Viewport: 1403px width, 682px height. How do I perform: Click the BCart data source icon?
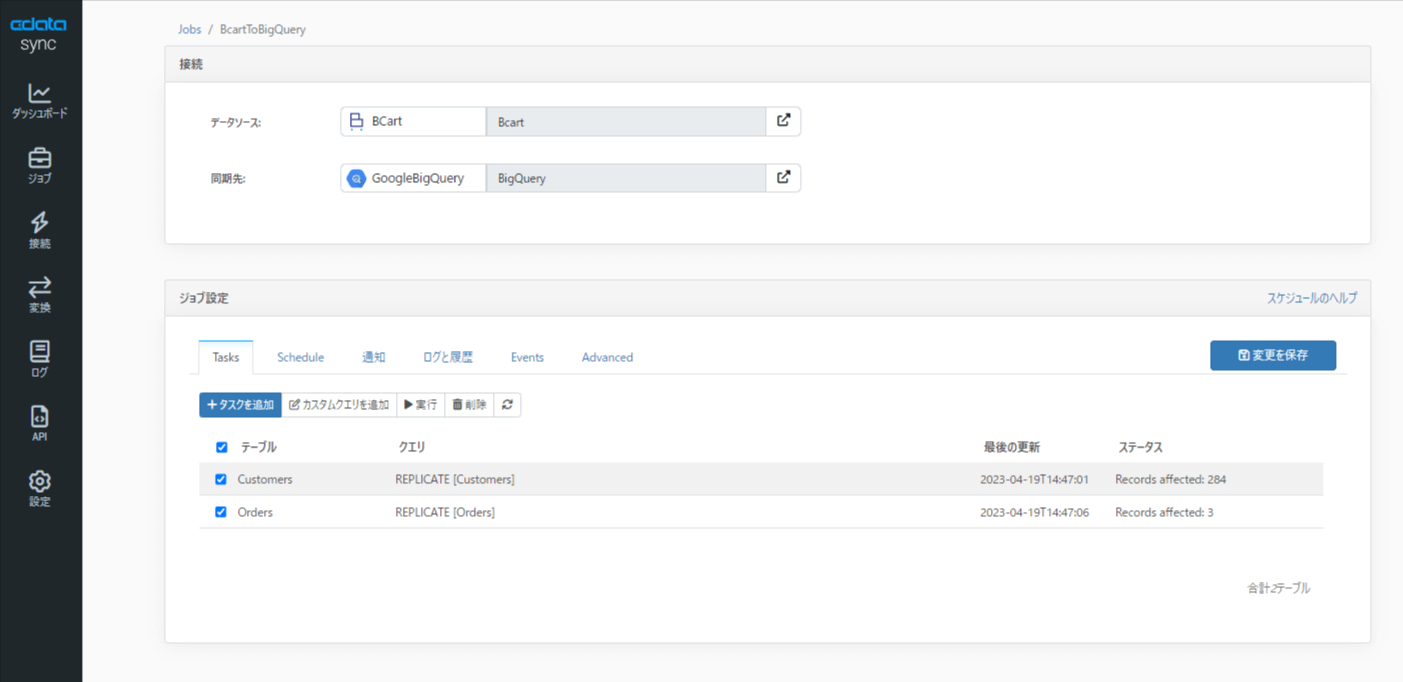tap(356, 121)
